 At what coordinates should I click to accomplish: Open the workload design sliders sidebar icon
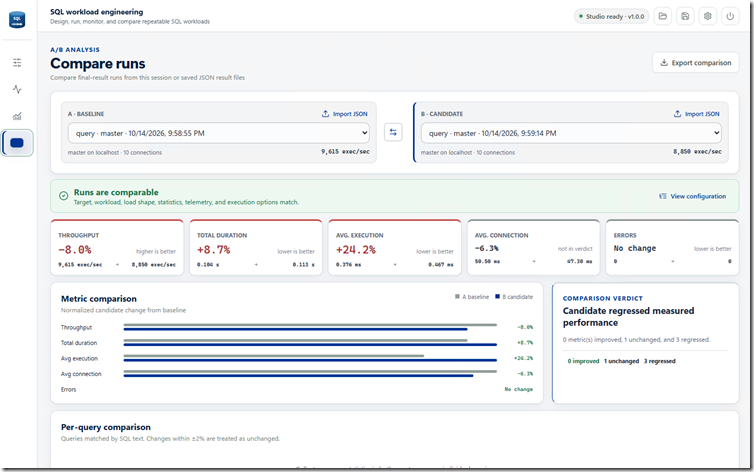[17, 62]
